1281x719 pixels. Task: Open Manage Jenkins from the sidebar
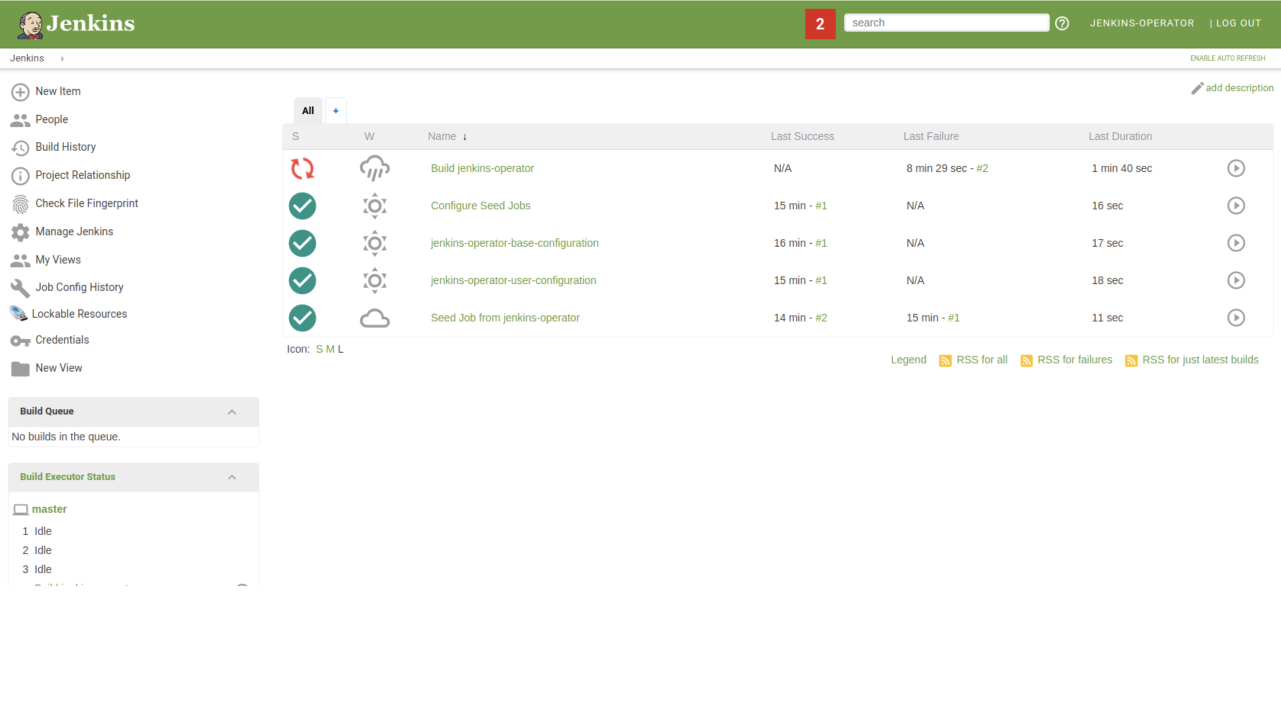click(x=74, y=231)
